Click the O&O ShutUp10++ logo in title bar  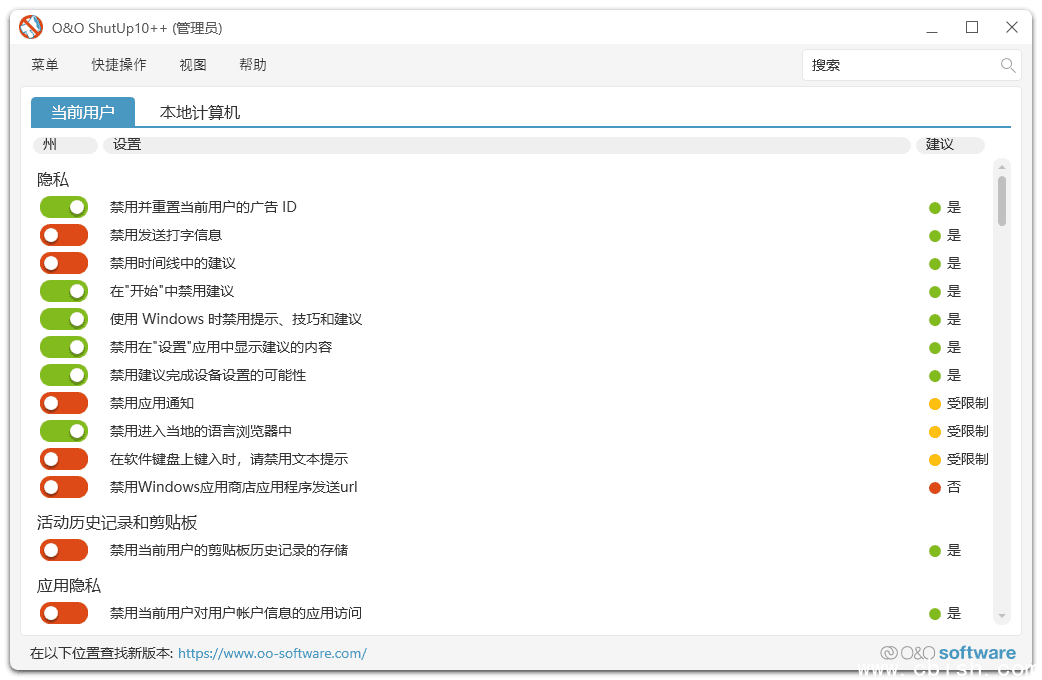[30, 27]
